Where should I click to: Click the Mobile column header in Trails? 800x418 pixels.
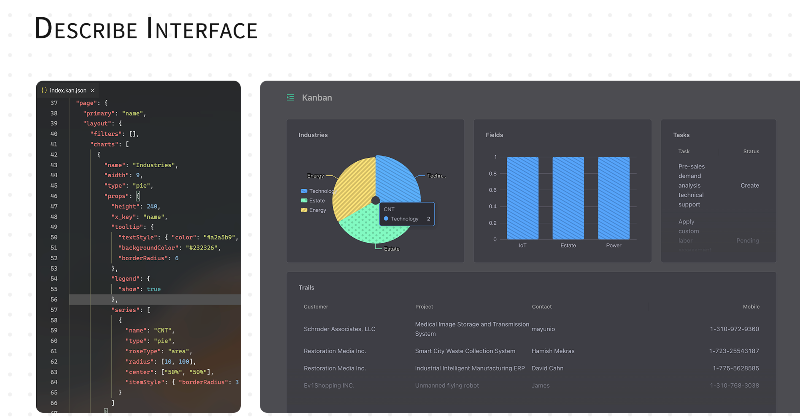(x=751, y=307)
